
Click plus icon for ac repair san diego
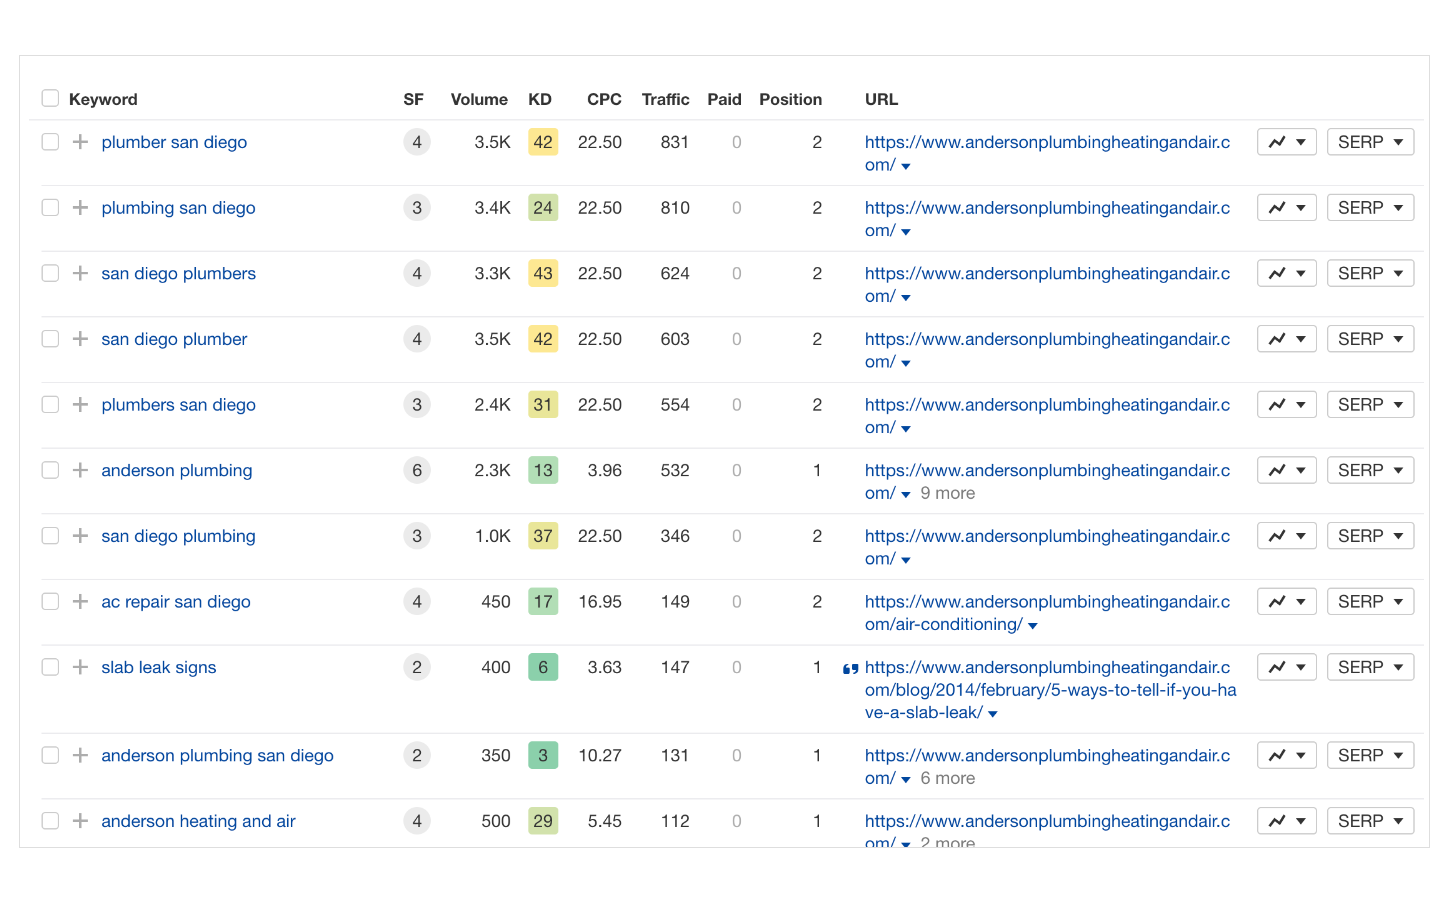[80, 602]
